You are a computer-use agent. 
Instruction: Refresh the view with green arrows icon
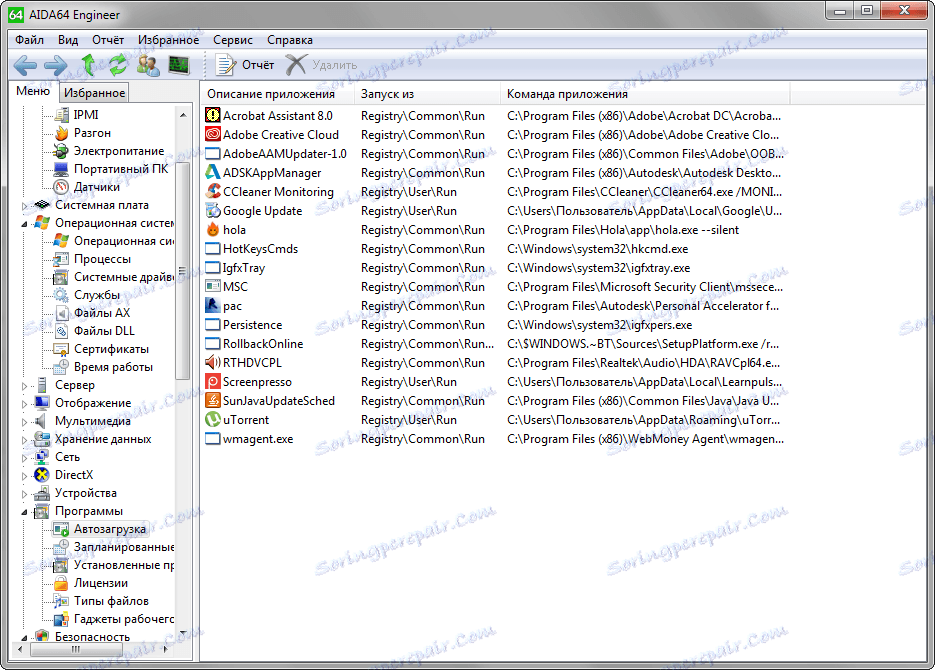tap(117, 64)
